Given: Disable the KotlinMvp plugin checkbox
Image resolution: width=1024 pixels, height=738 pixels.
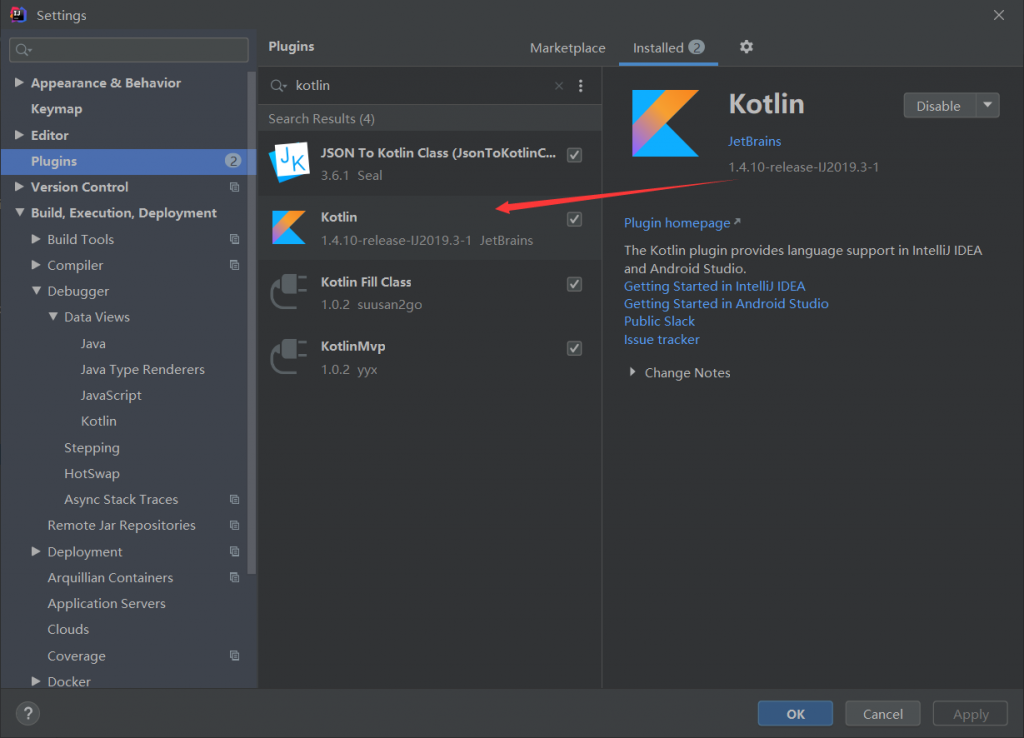Looking at the screenshot, I should [x=574, y=349].
